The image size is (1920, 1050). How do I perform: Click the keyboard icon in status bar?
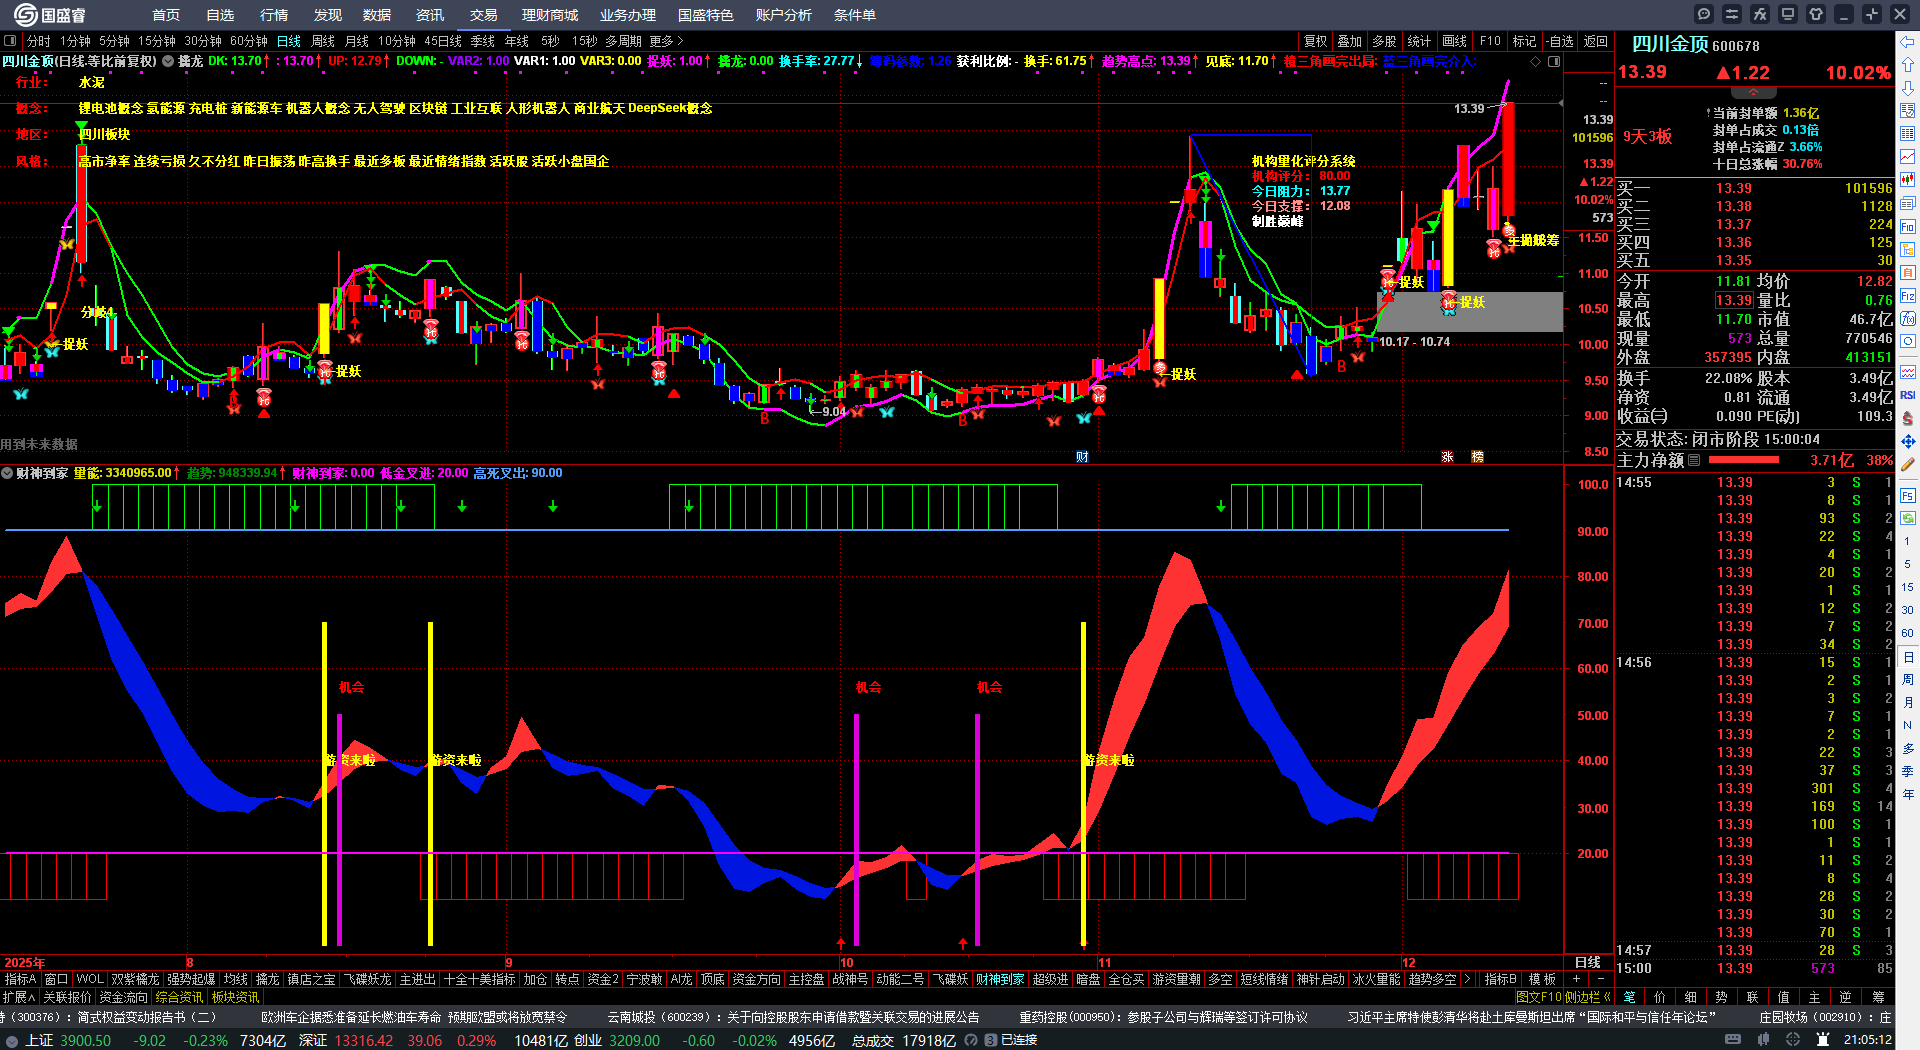[x=1733, y=1040]
